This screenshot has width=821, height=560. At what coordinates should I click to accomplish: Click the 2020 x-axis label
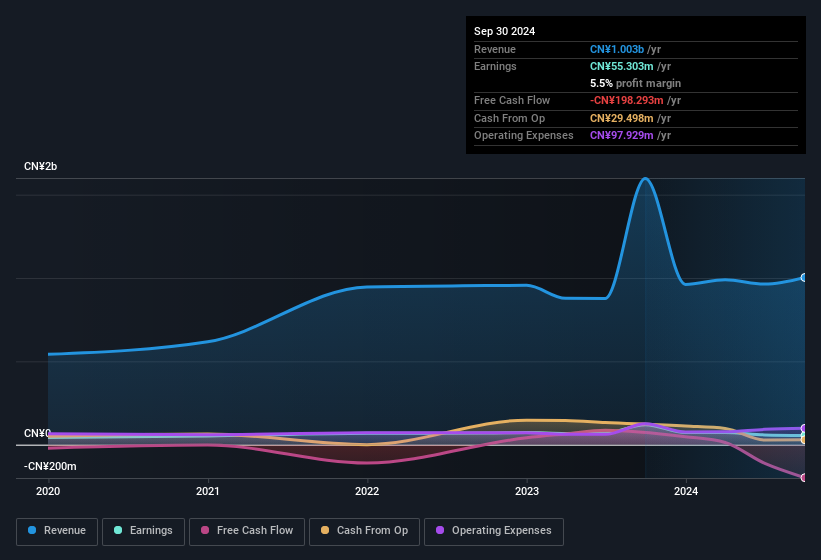click(48, 491)
